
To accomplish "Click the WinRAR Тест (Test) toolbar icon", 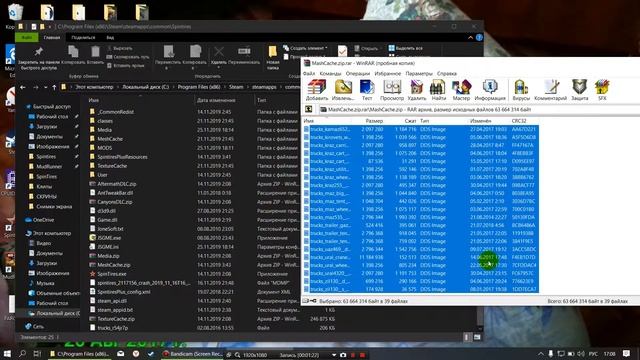I will click(367, 90).
